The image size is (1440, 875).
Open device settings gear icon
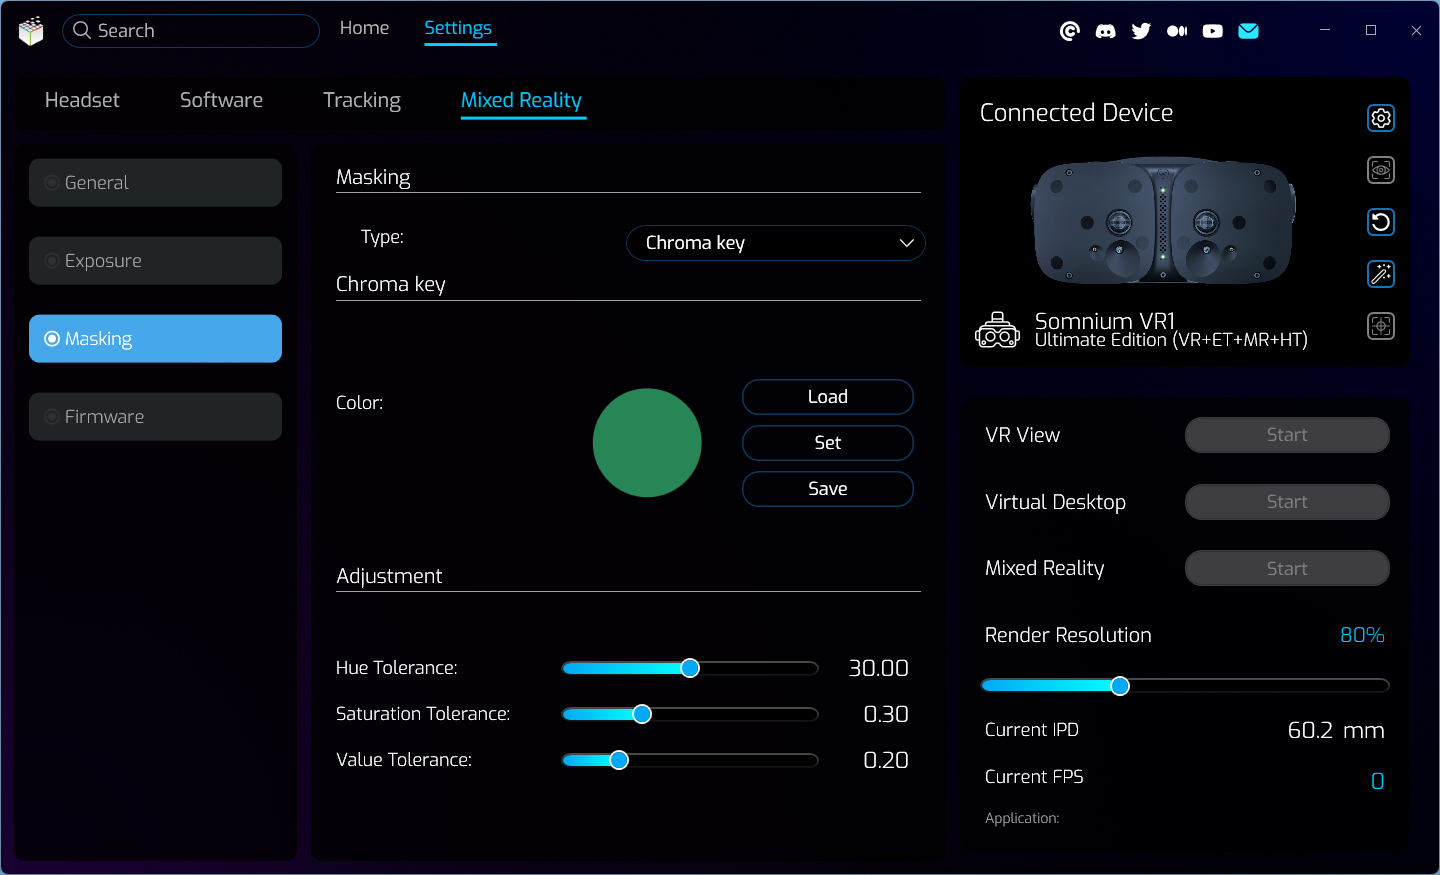1380,118
